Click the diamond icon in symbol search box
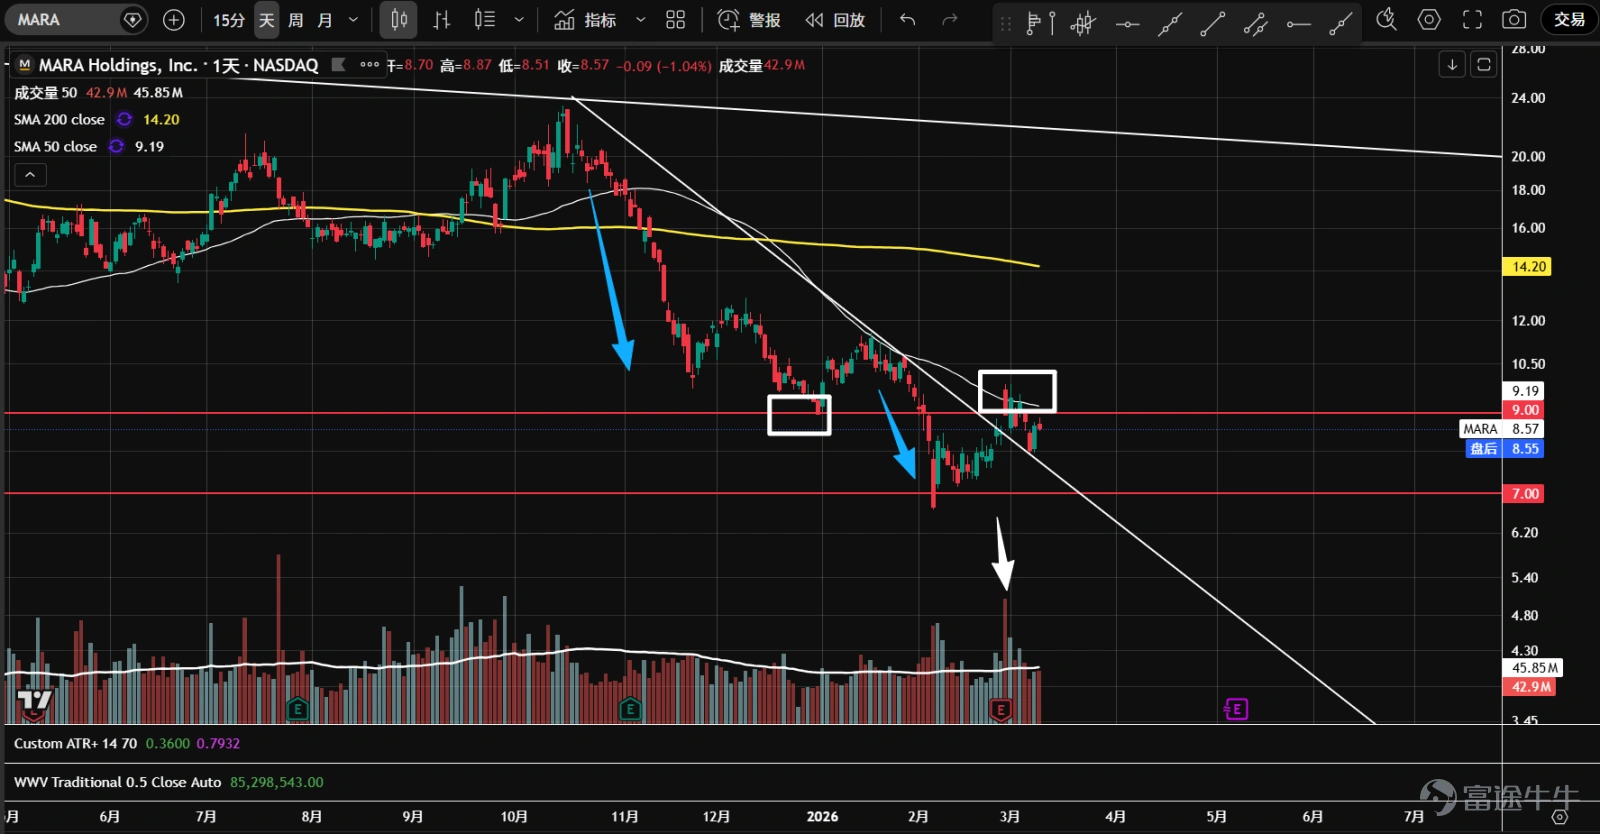Viewport: 1600px width, 834px height. pyautogui.click(x=132, y=20)
